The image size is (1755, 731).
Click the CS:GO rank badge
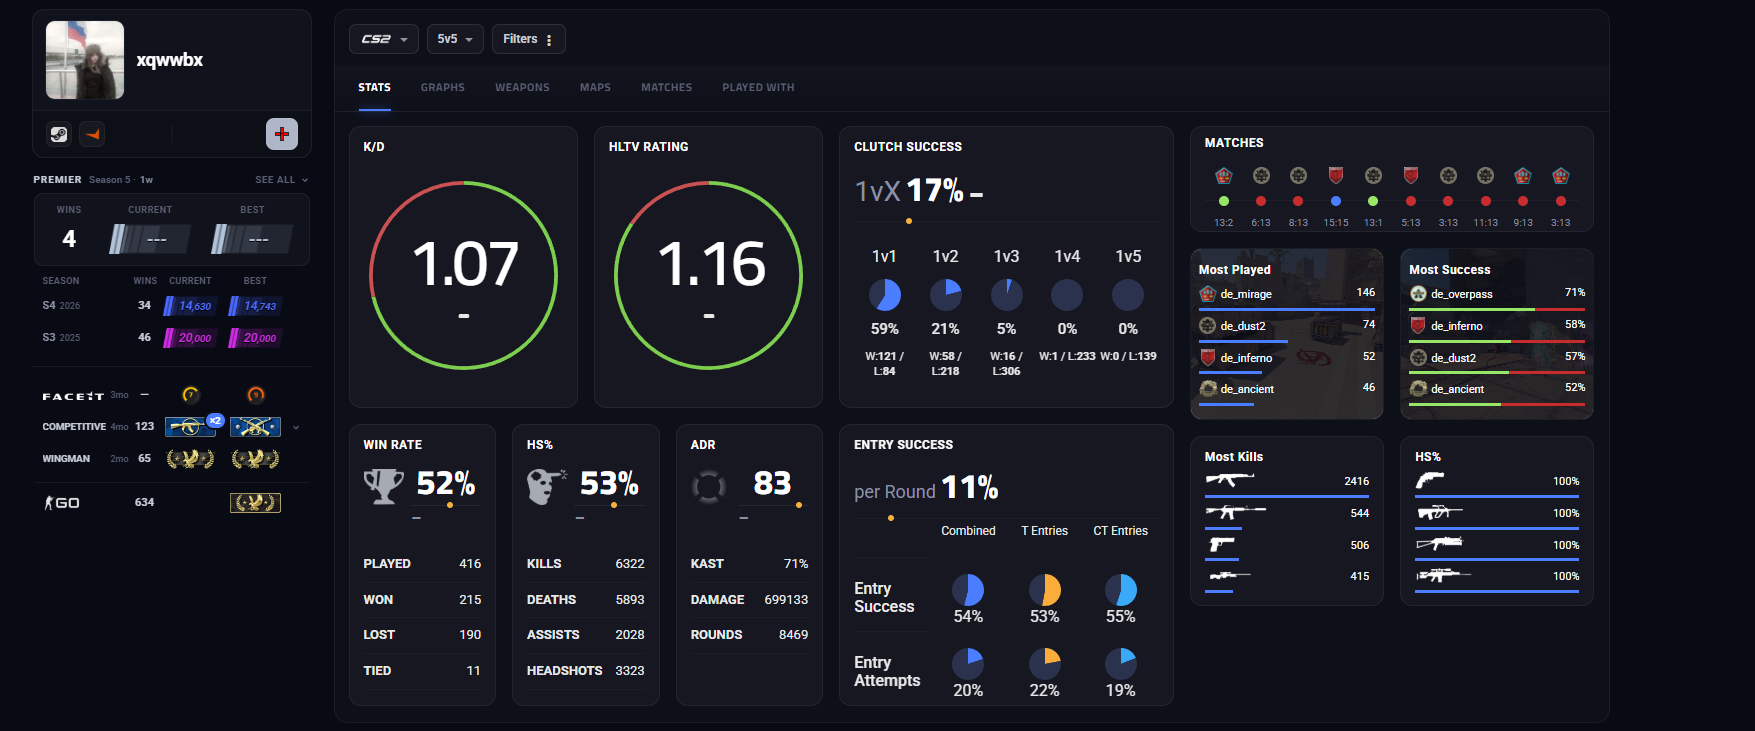[x=256, y=502]
